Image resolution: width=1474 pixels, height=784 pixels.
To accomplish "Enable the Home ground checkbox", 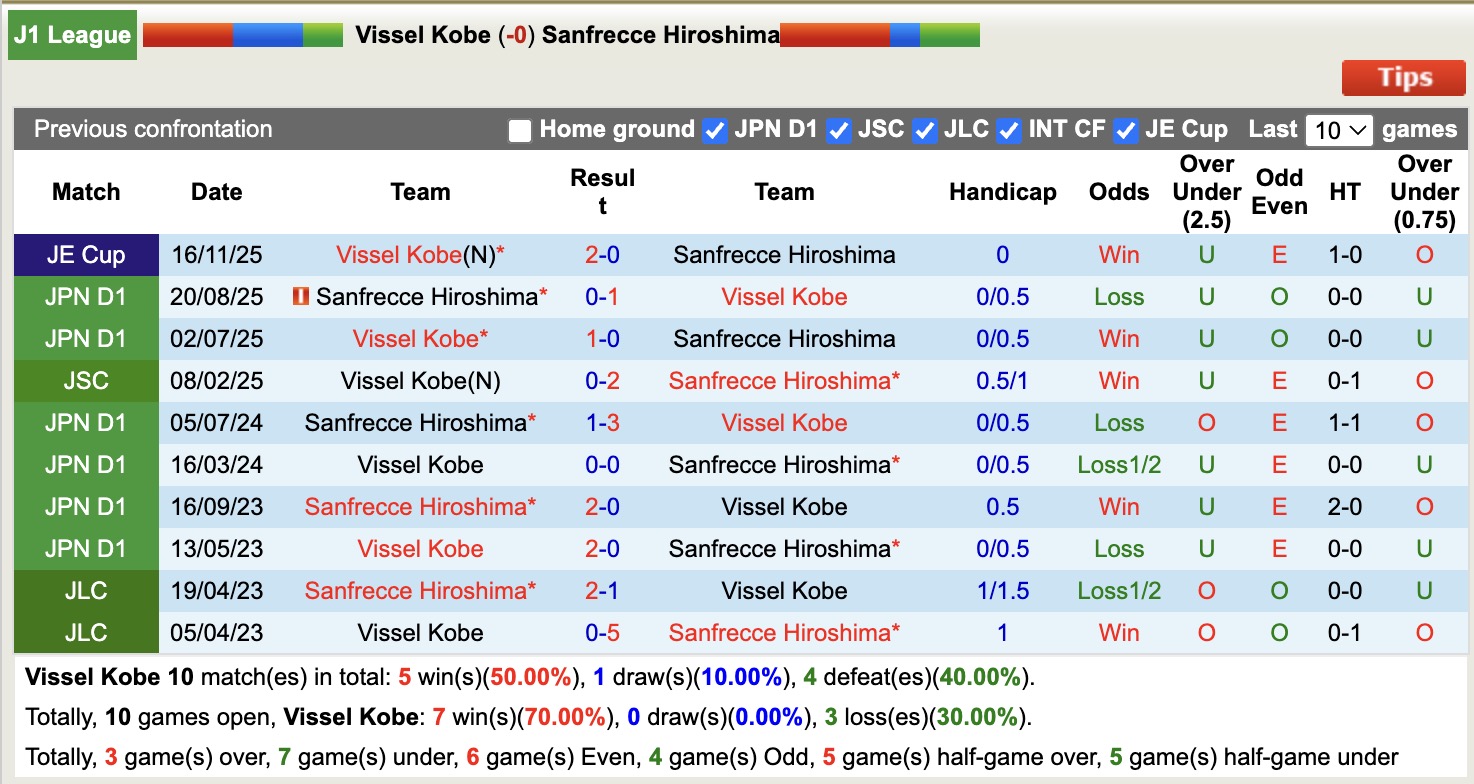I will [520, 129].
